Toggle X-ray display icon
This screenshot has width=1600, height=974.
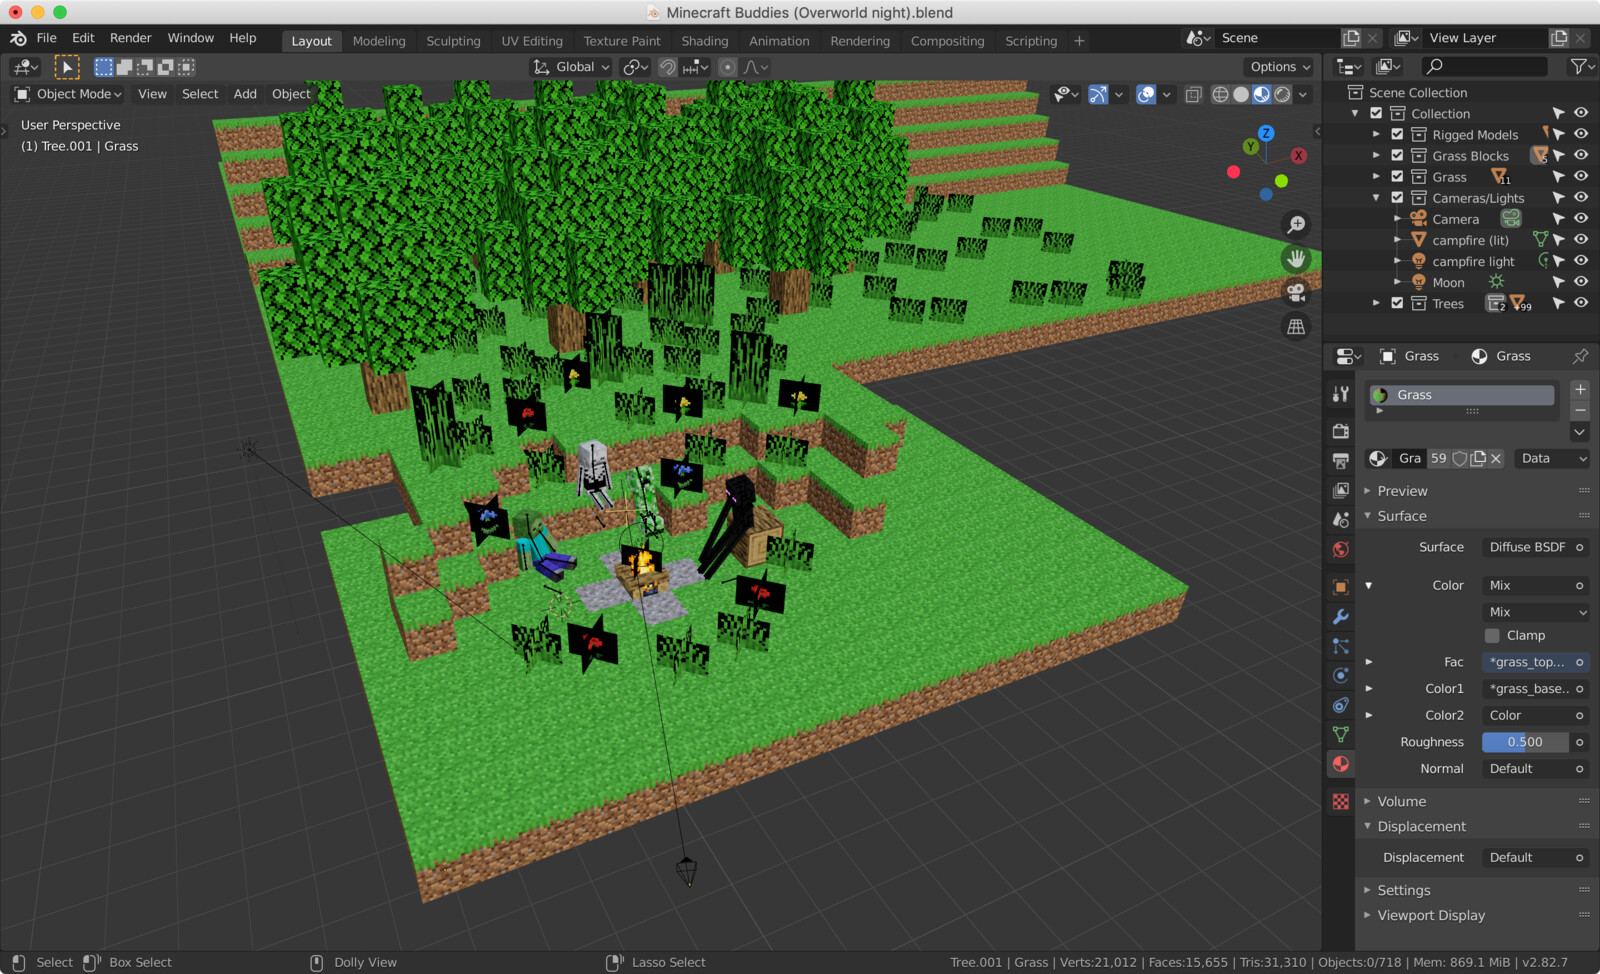(x=1193, y=94)
